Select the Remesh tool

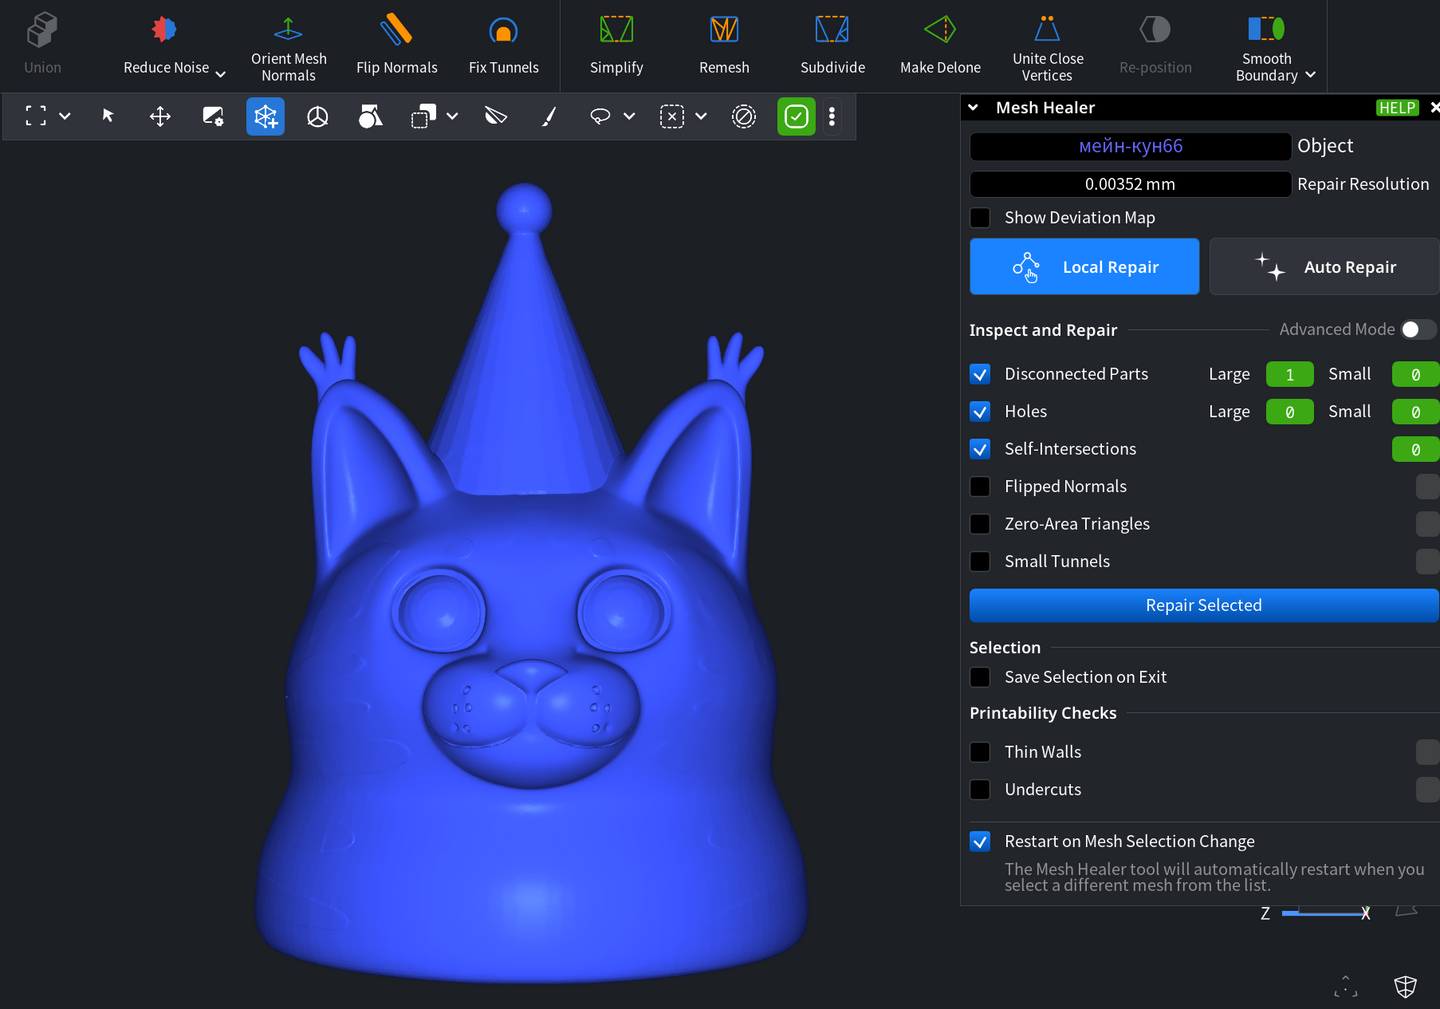(724, 30)
